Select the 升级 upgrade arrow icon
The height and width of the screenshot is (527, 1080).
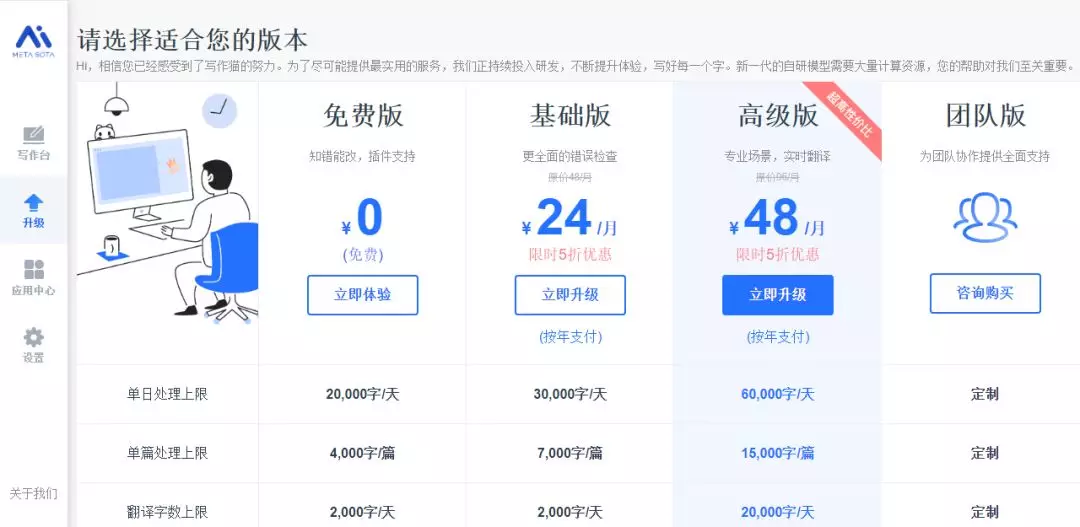tap(33, 202)
